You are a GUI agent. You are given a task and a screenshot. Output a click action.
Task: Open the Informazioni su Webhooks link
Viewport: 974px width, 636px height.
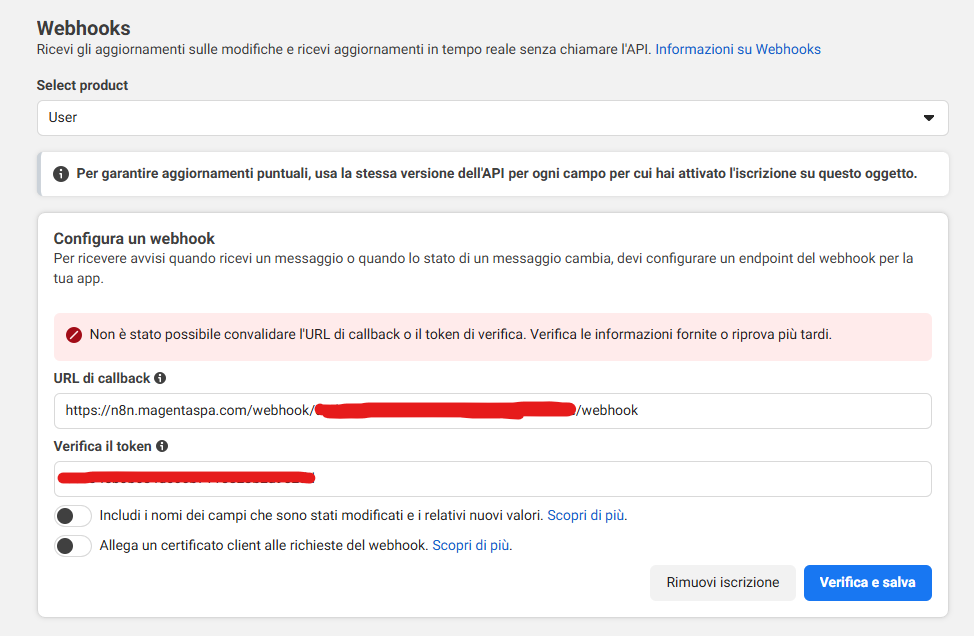[x=738, y=49]
